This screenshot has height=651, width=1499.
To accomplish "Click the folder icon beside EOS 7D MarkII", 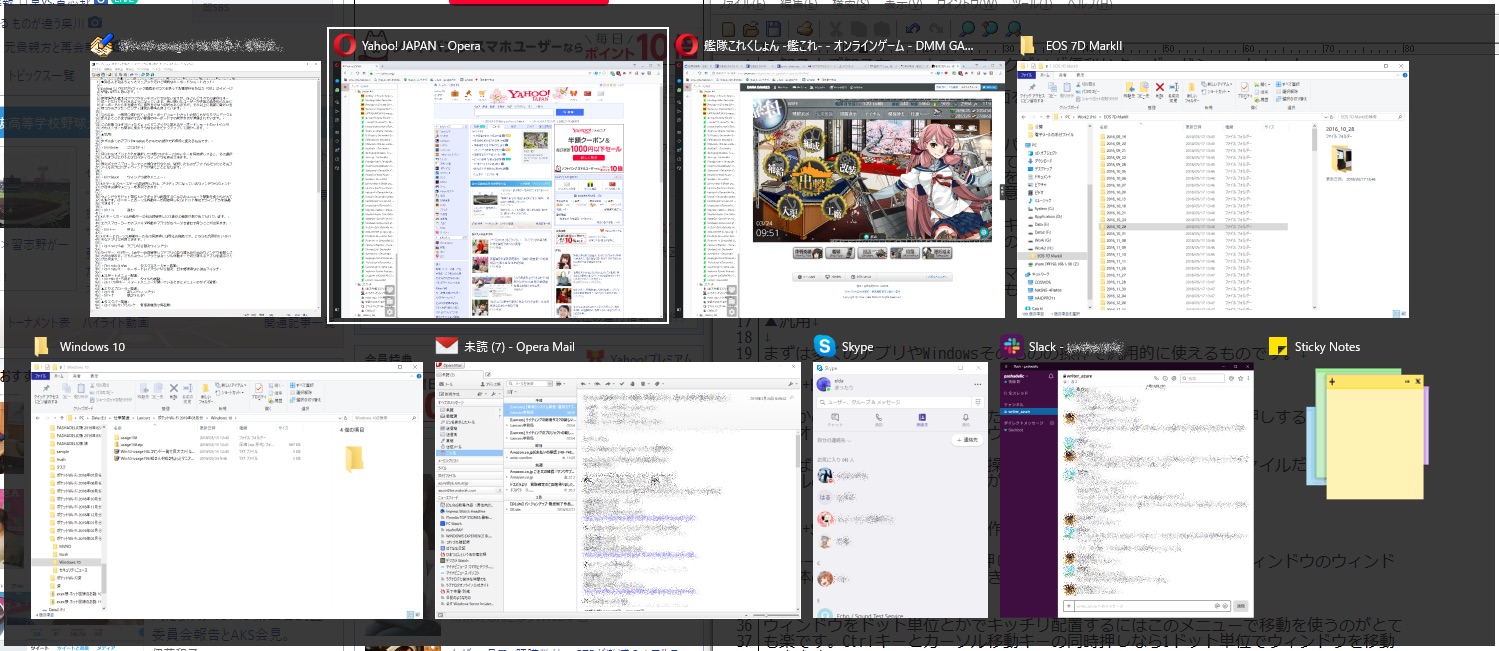I will pos(1027,45).
